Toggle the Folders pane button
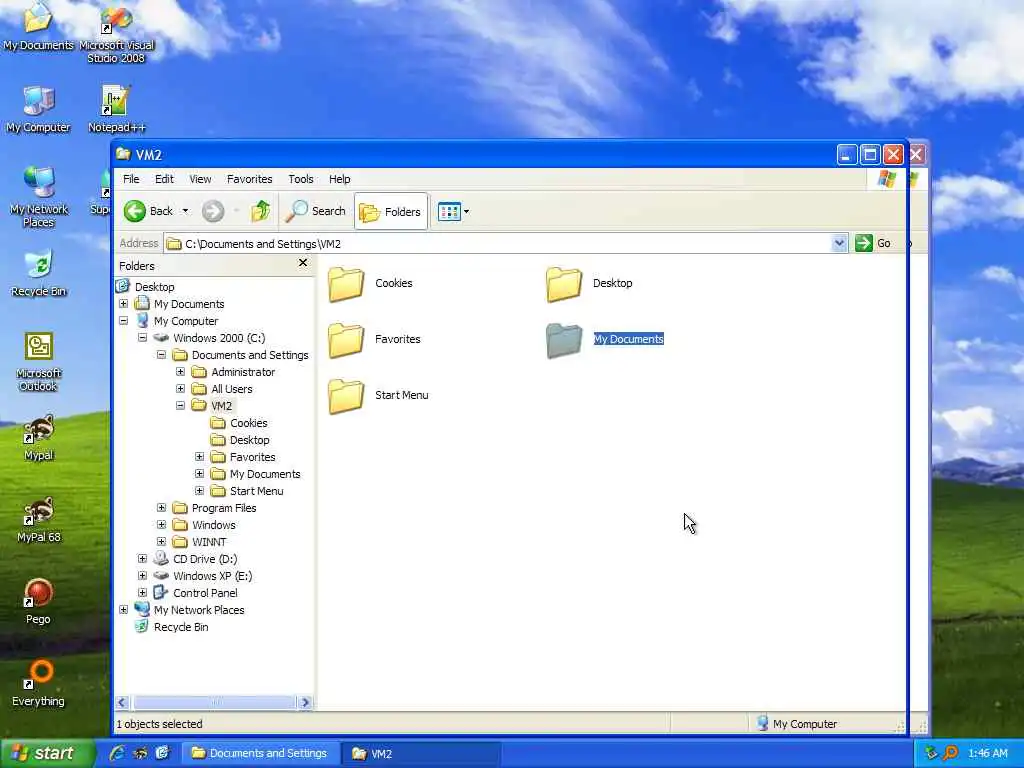 pyautogui.click(x=391, y=212)
